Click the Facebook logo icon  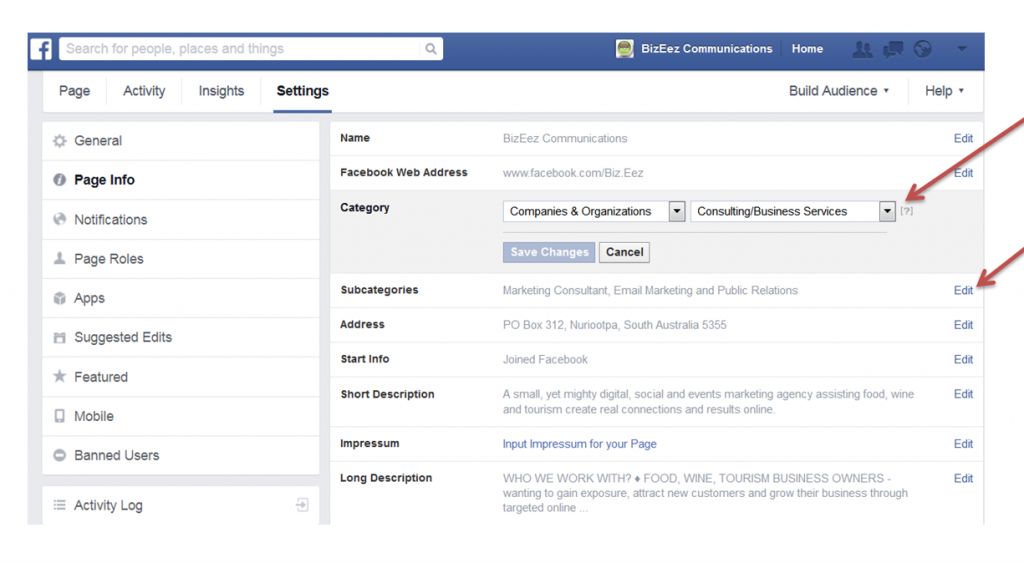coord(41,49)
